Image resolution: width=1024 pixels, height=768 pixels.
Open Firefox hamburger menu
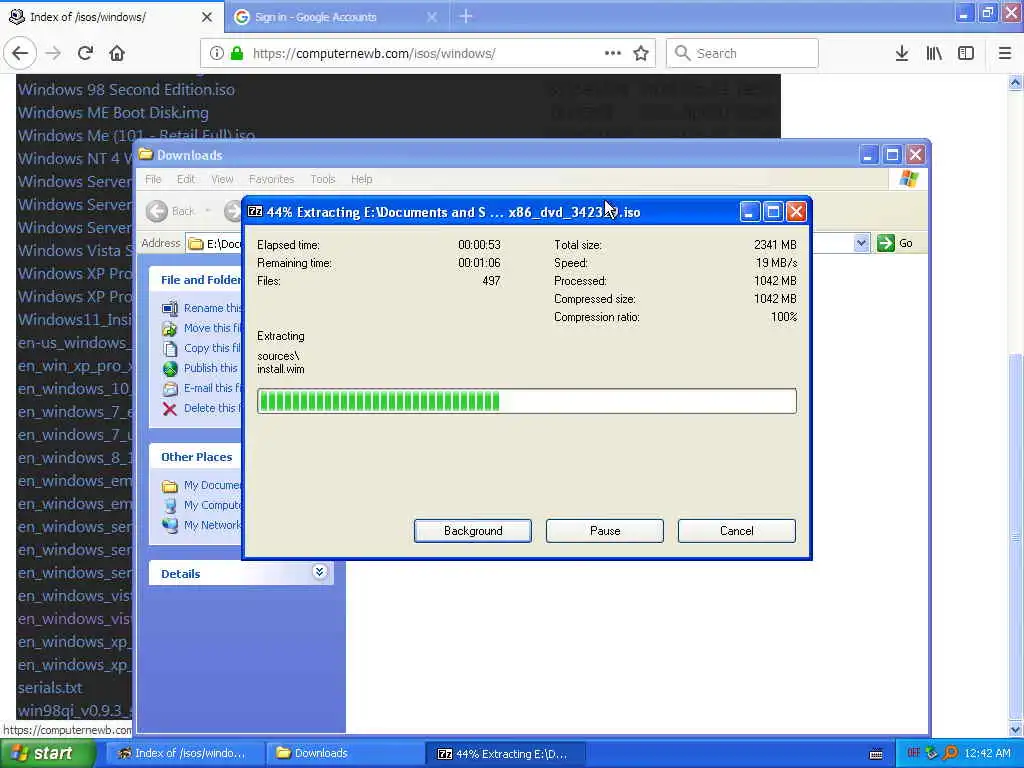tap(1004, 53)
